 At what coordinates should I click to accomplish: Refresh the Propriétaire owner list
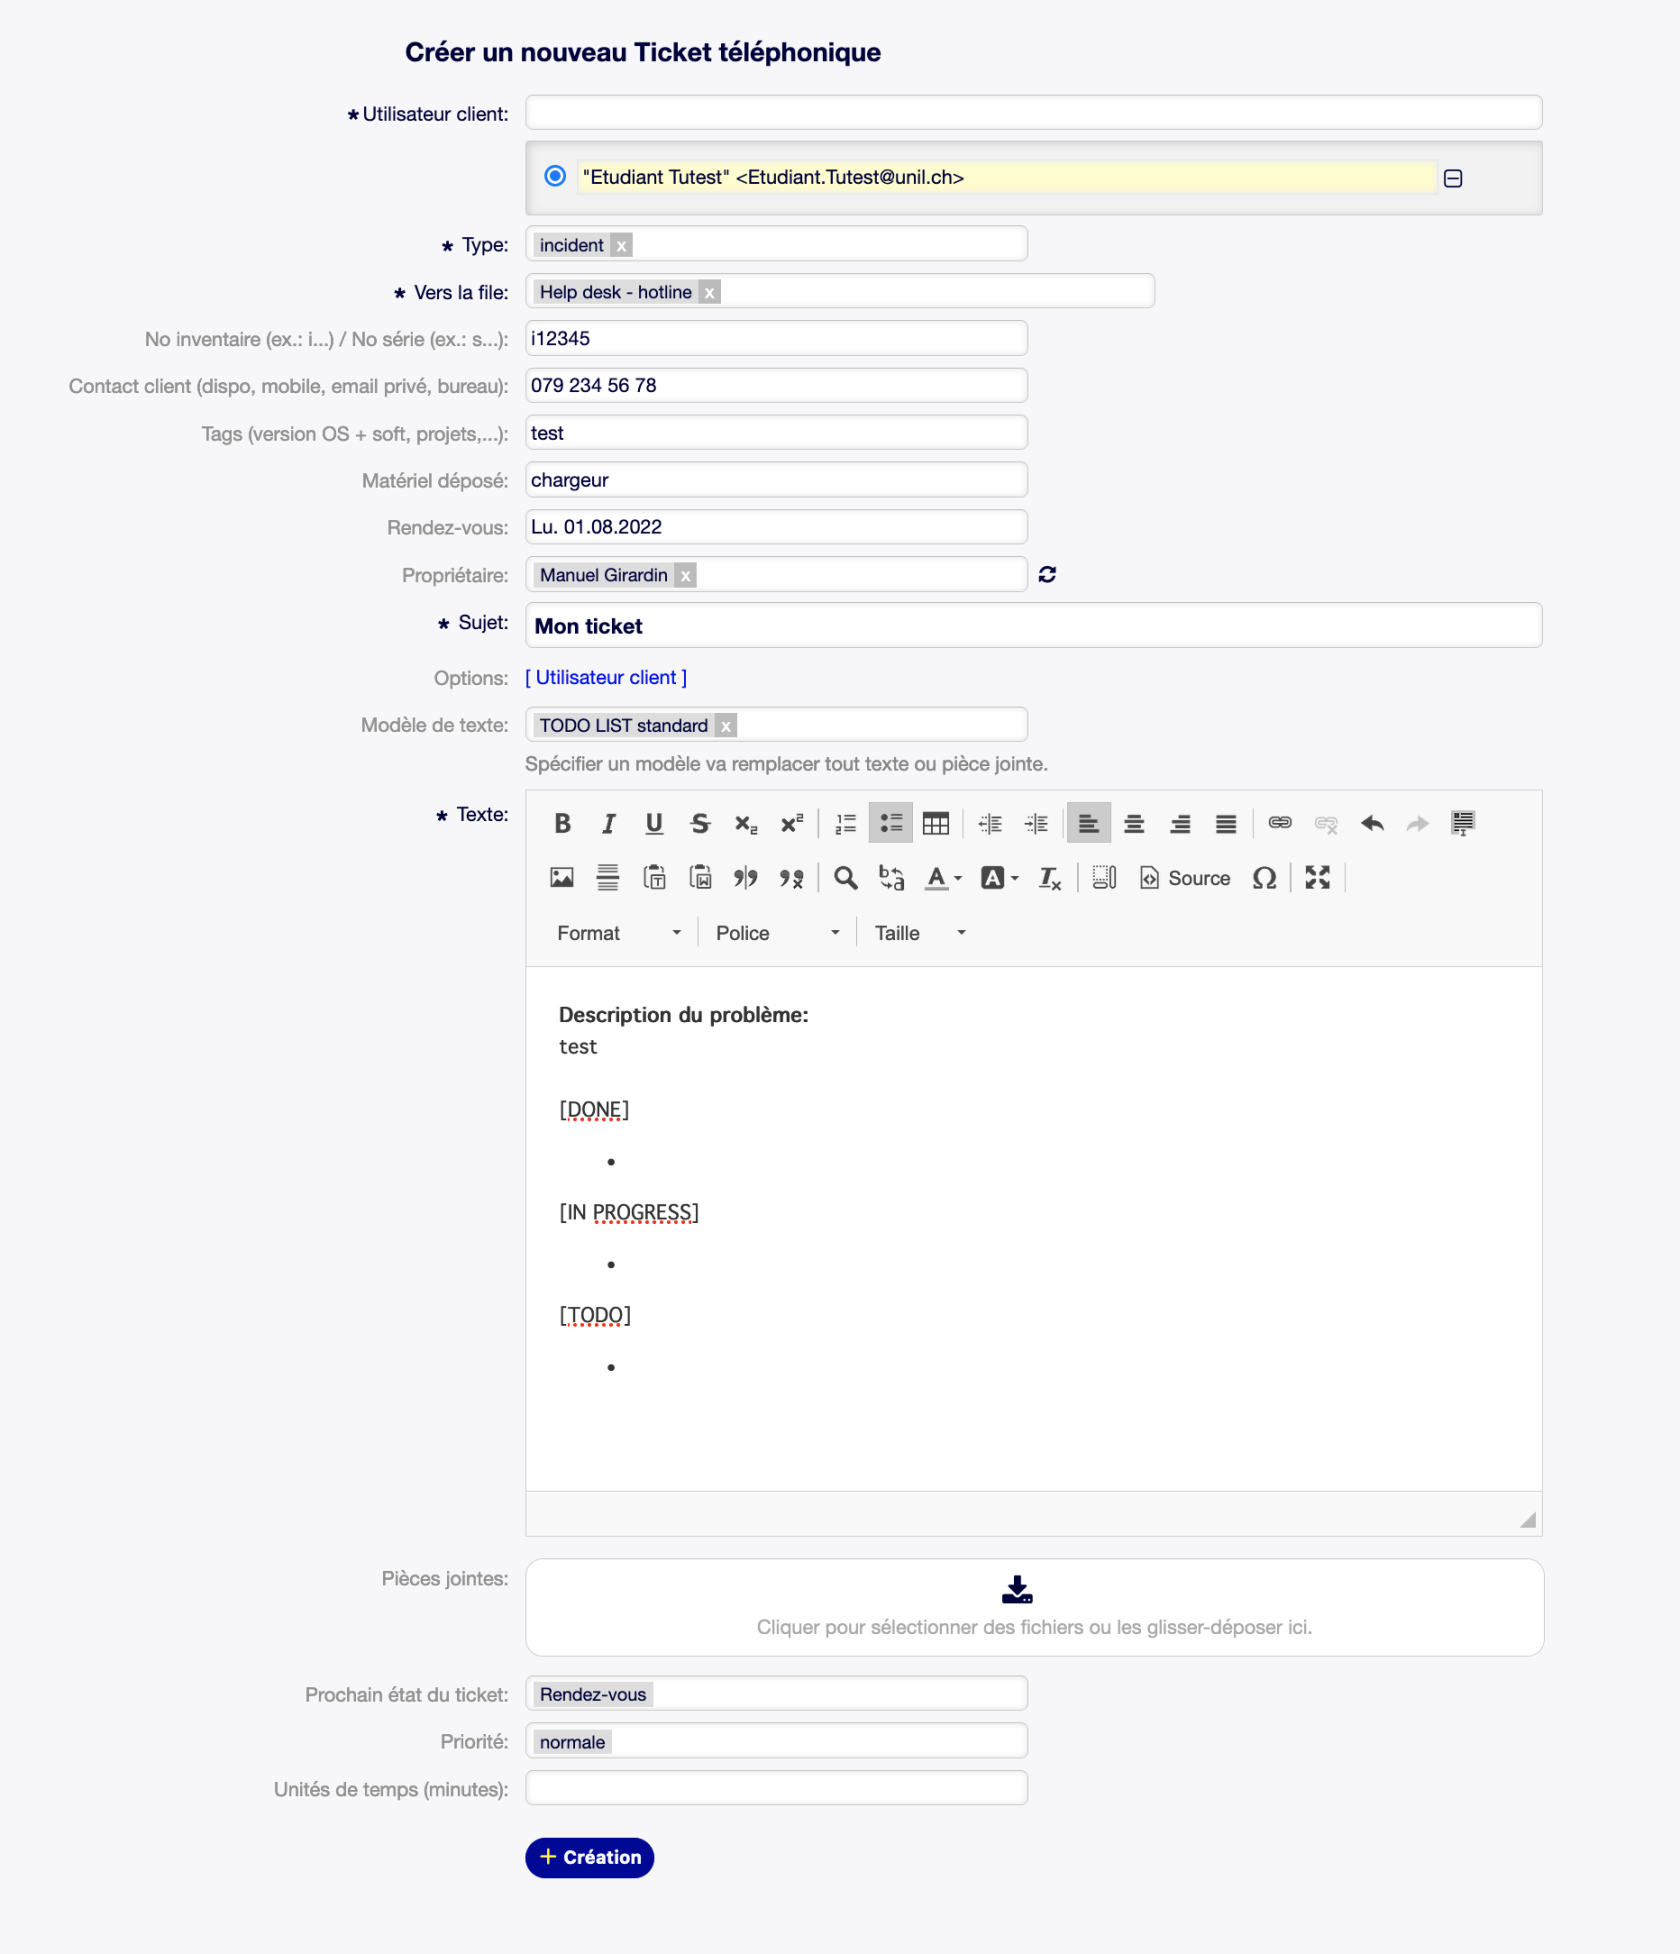point(1047,574)
